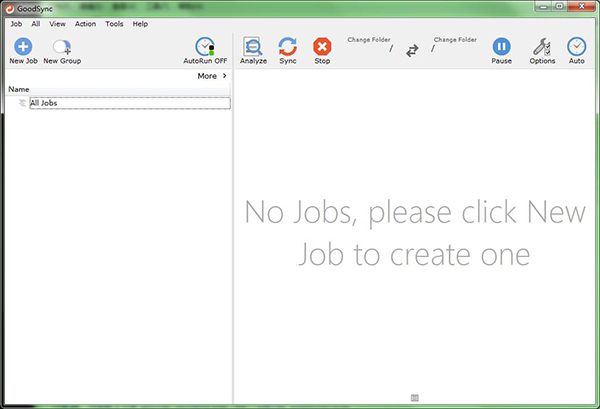Open the Job menu
This screenshot has height=409, width=600.
pos(16,24)
